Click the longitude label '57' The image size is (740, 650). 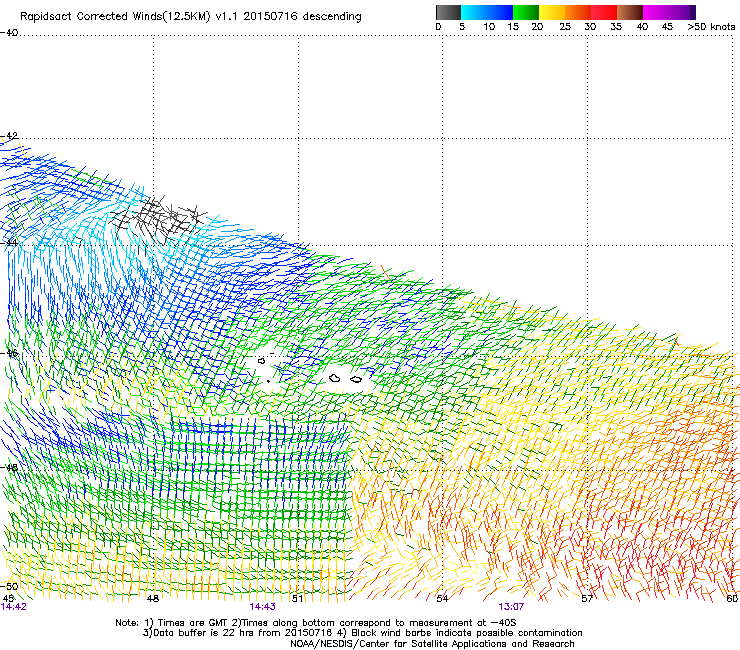pos(587,599)
